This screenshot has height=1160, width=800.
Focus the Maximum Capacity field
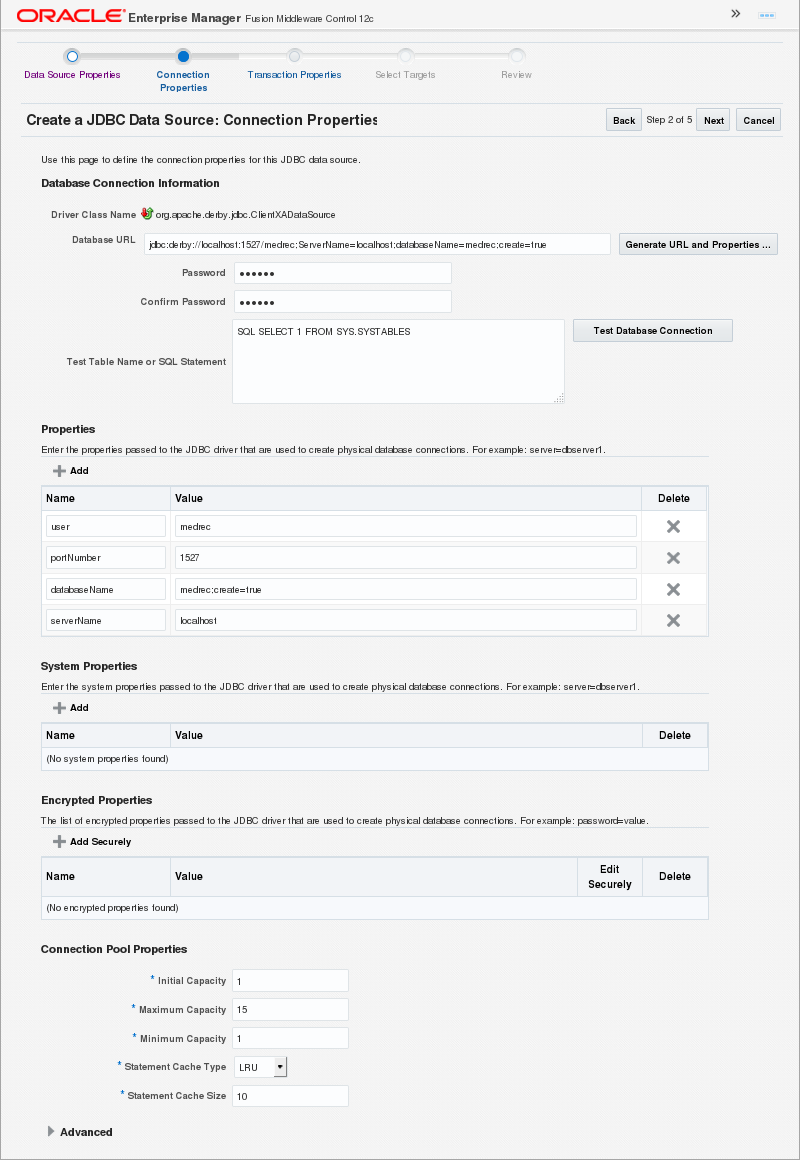pyautogui.click(x=290, y=1010)
